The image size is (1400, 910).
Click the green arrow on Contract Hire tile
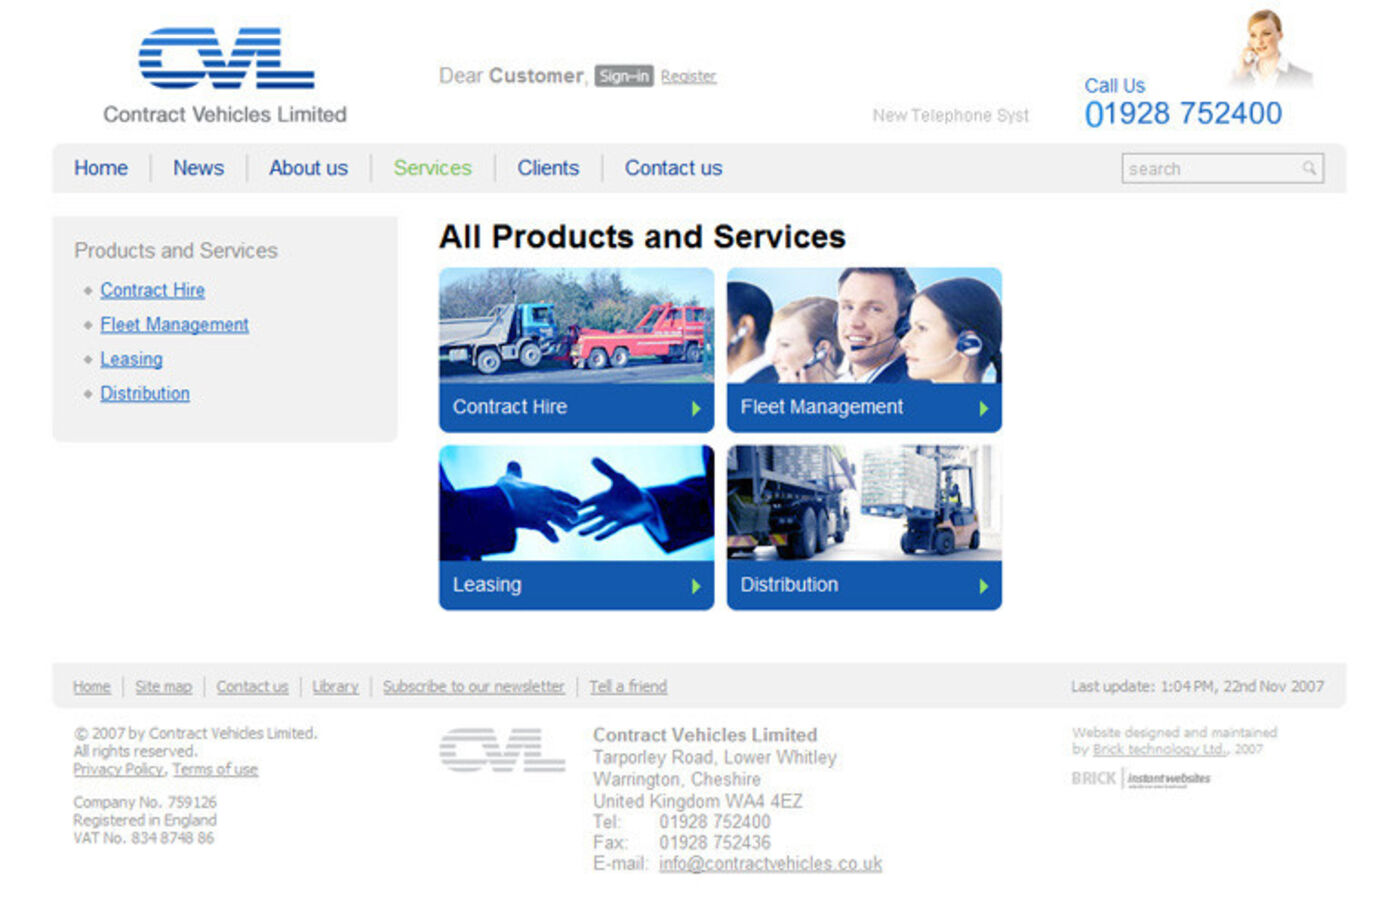696,409
